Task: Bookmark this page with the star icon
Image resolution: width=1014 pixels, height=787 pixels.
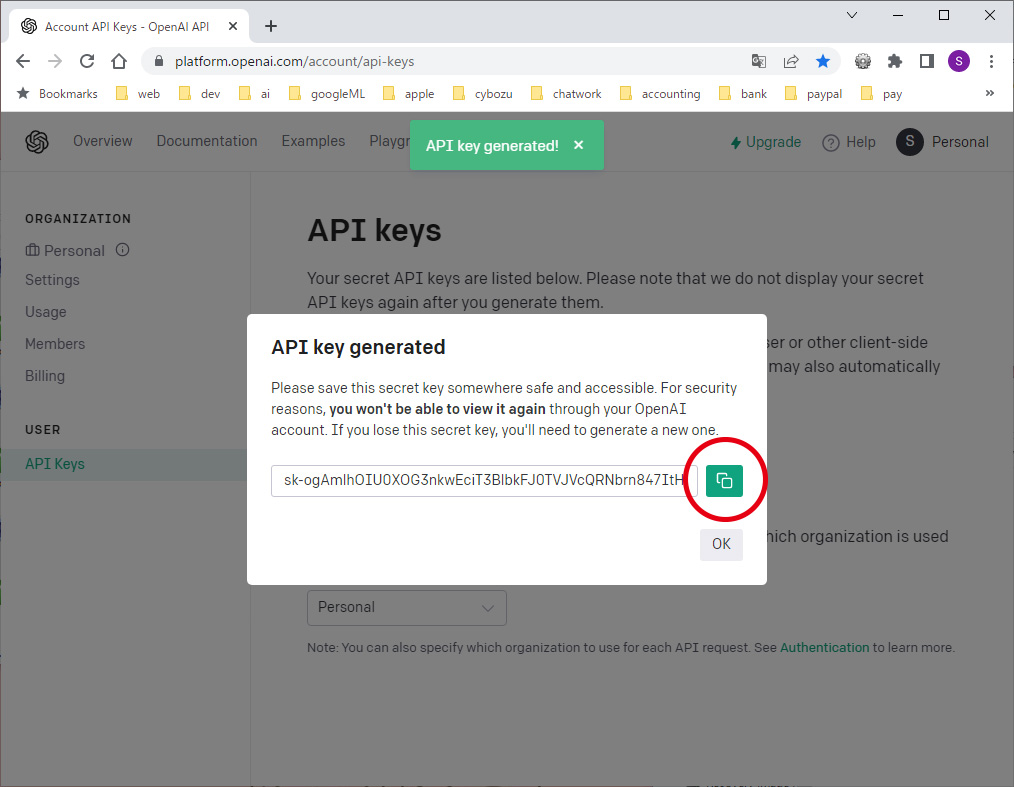Action: coord(823,61)
